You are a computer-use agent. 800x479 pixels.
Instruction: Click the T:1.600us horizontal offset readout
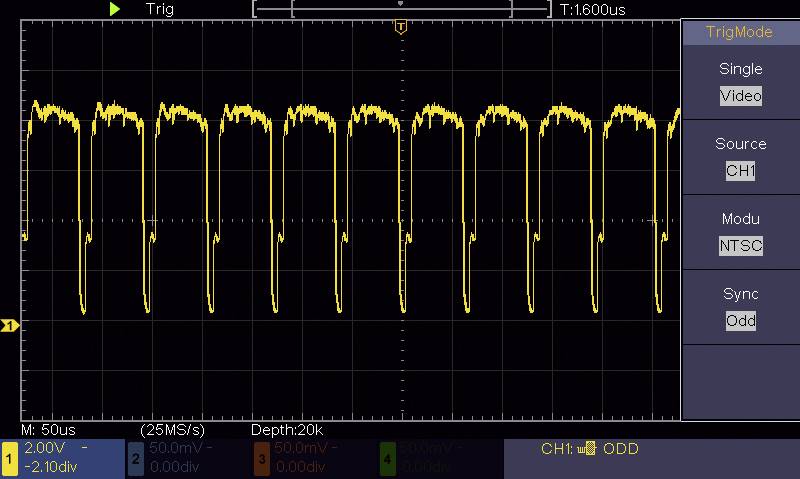coord(593,9)
